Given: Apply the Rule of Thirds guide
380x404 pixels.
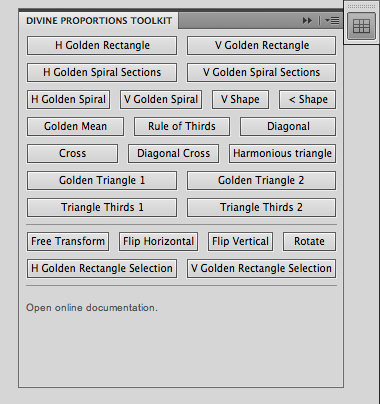Looking at the screenshot, I should [x=182, y=126].
